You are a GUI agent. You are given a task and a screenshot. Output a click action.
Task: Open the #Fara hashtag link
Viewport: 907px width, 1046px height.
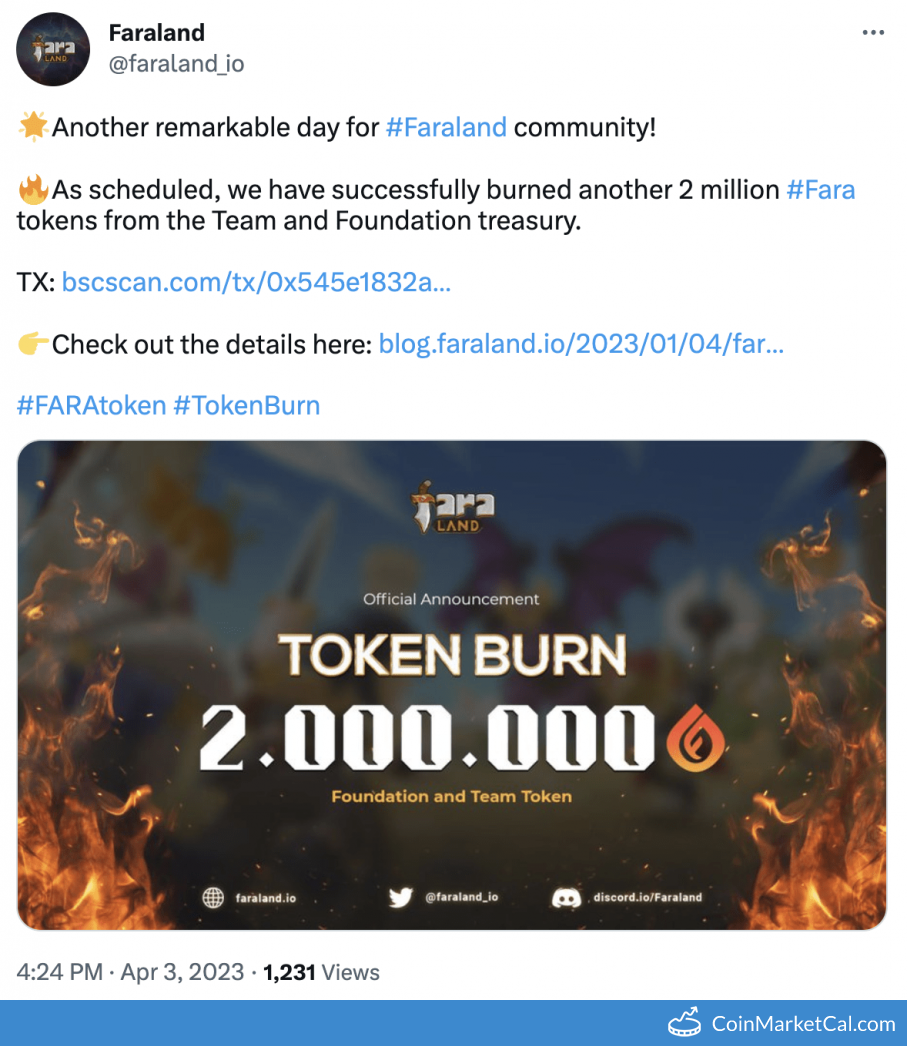pos(821,190)
